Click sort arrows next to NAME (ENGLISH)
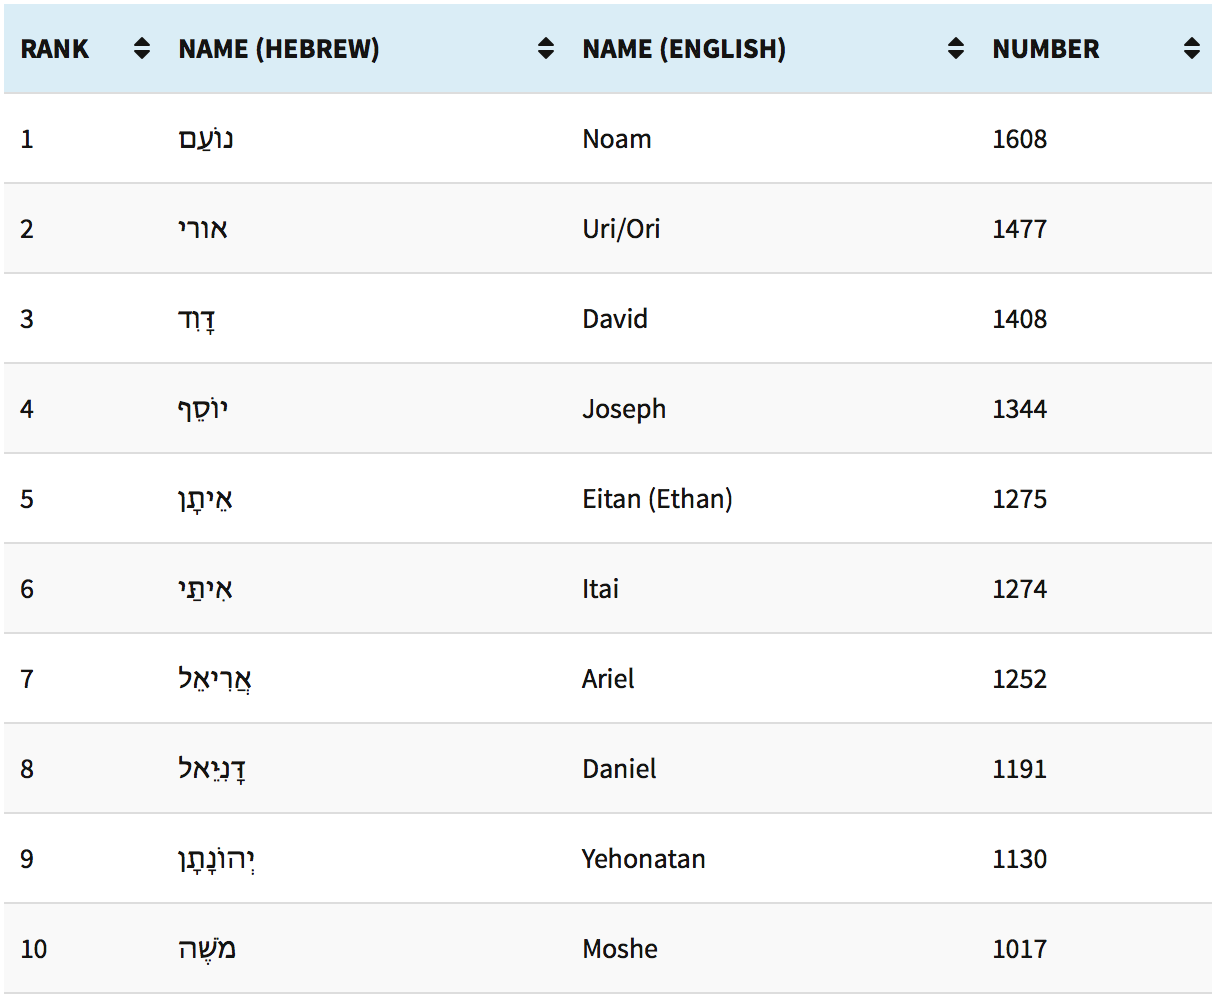The height and width of the screenshot is (1000, 1218). pyautogui.click(x=956, y=48)
